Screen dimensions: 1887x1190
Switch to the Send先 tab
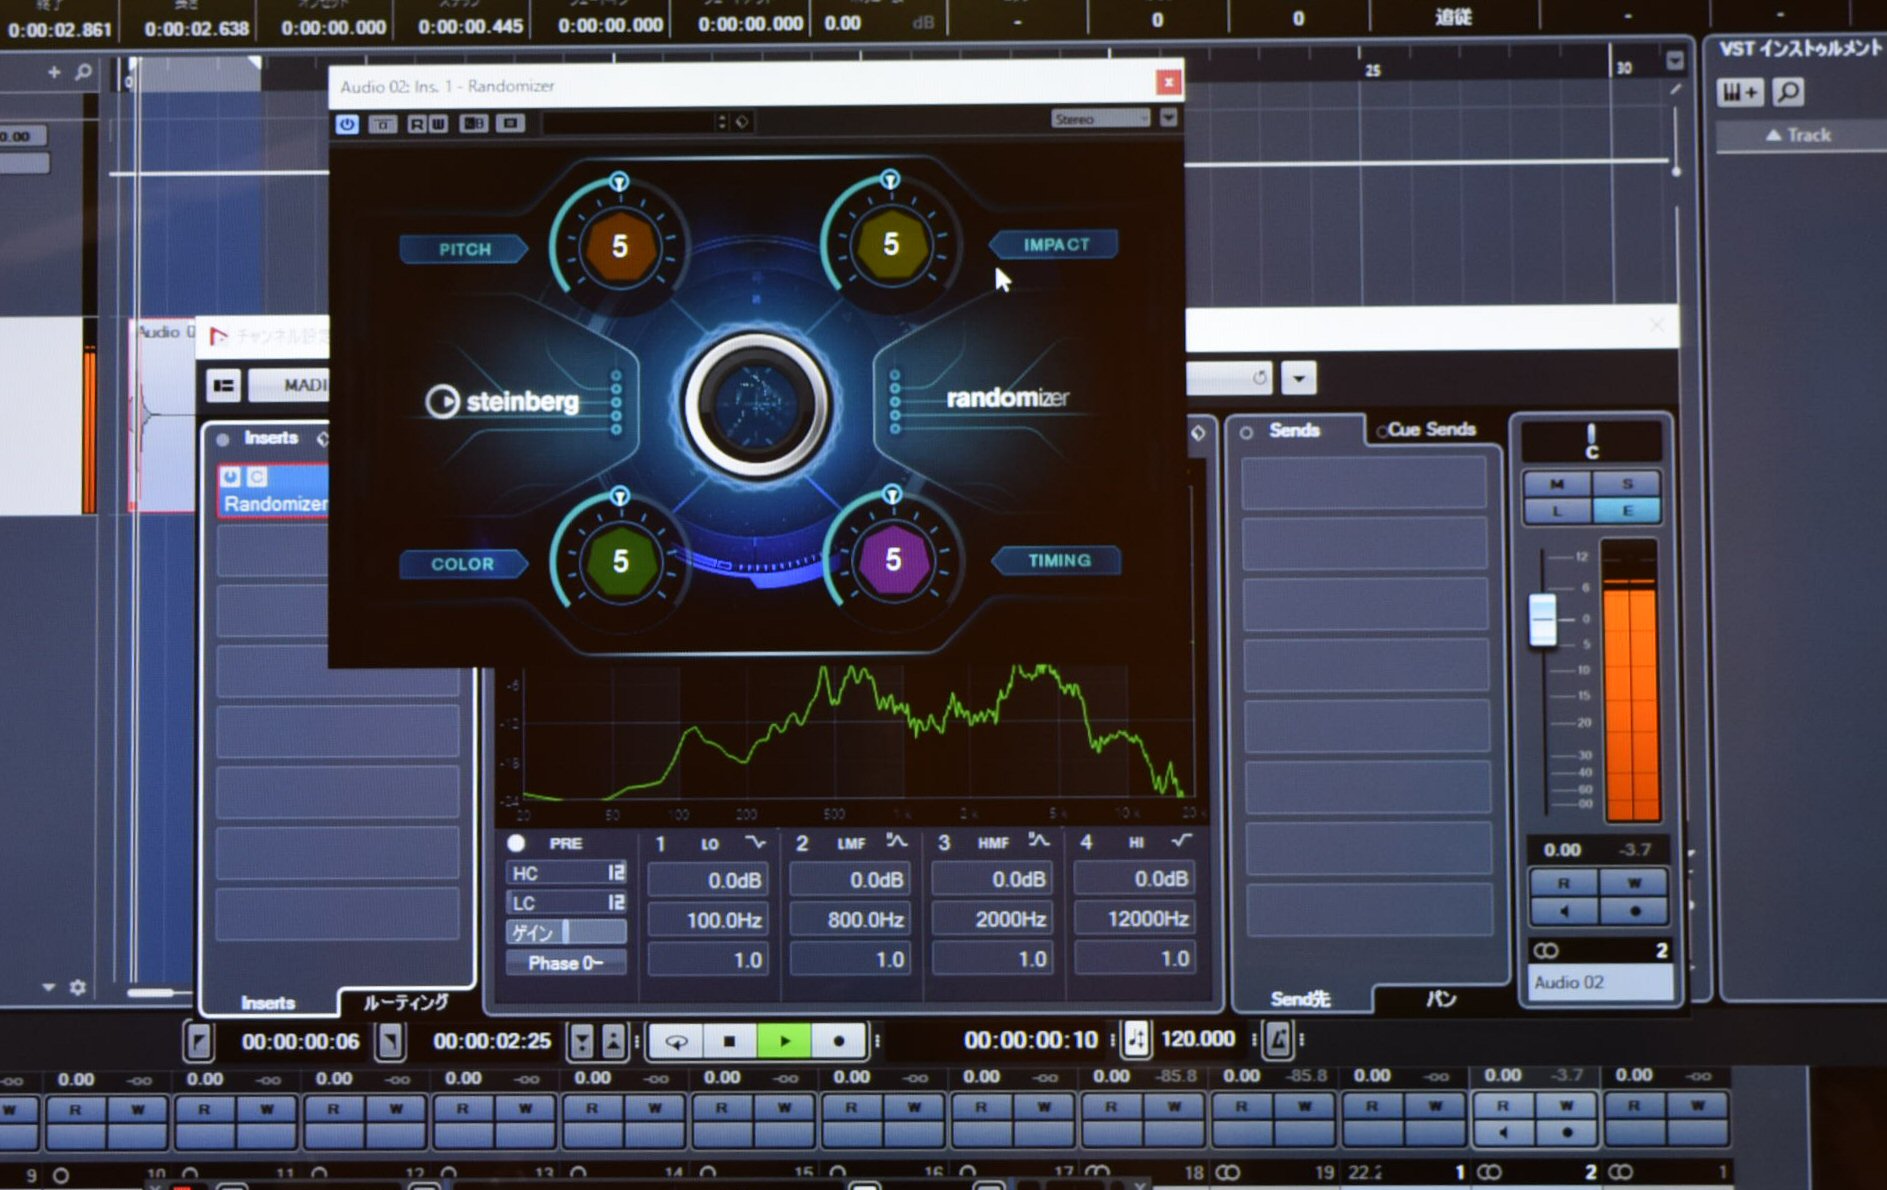pyautogui.click(x=1300, y=998)
